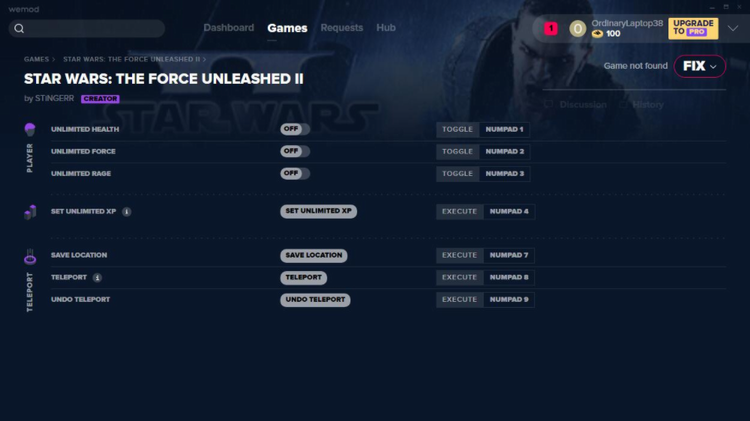Turn on Unlimited Force
Screen dimensions: 750x421
click(x=295, y=152)
